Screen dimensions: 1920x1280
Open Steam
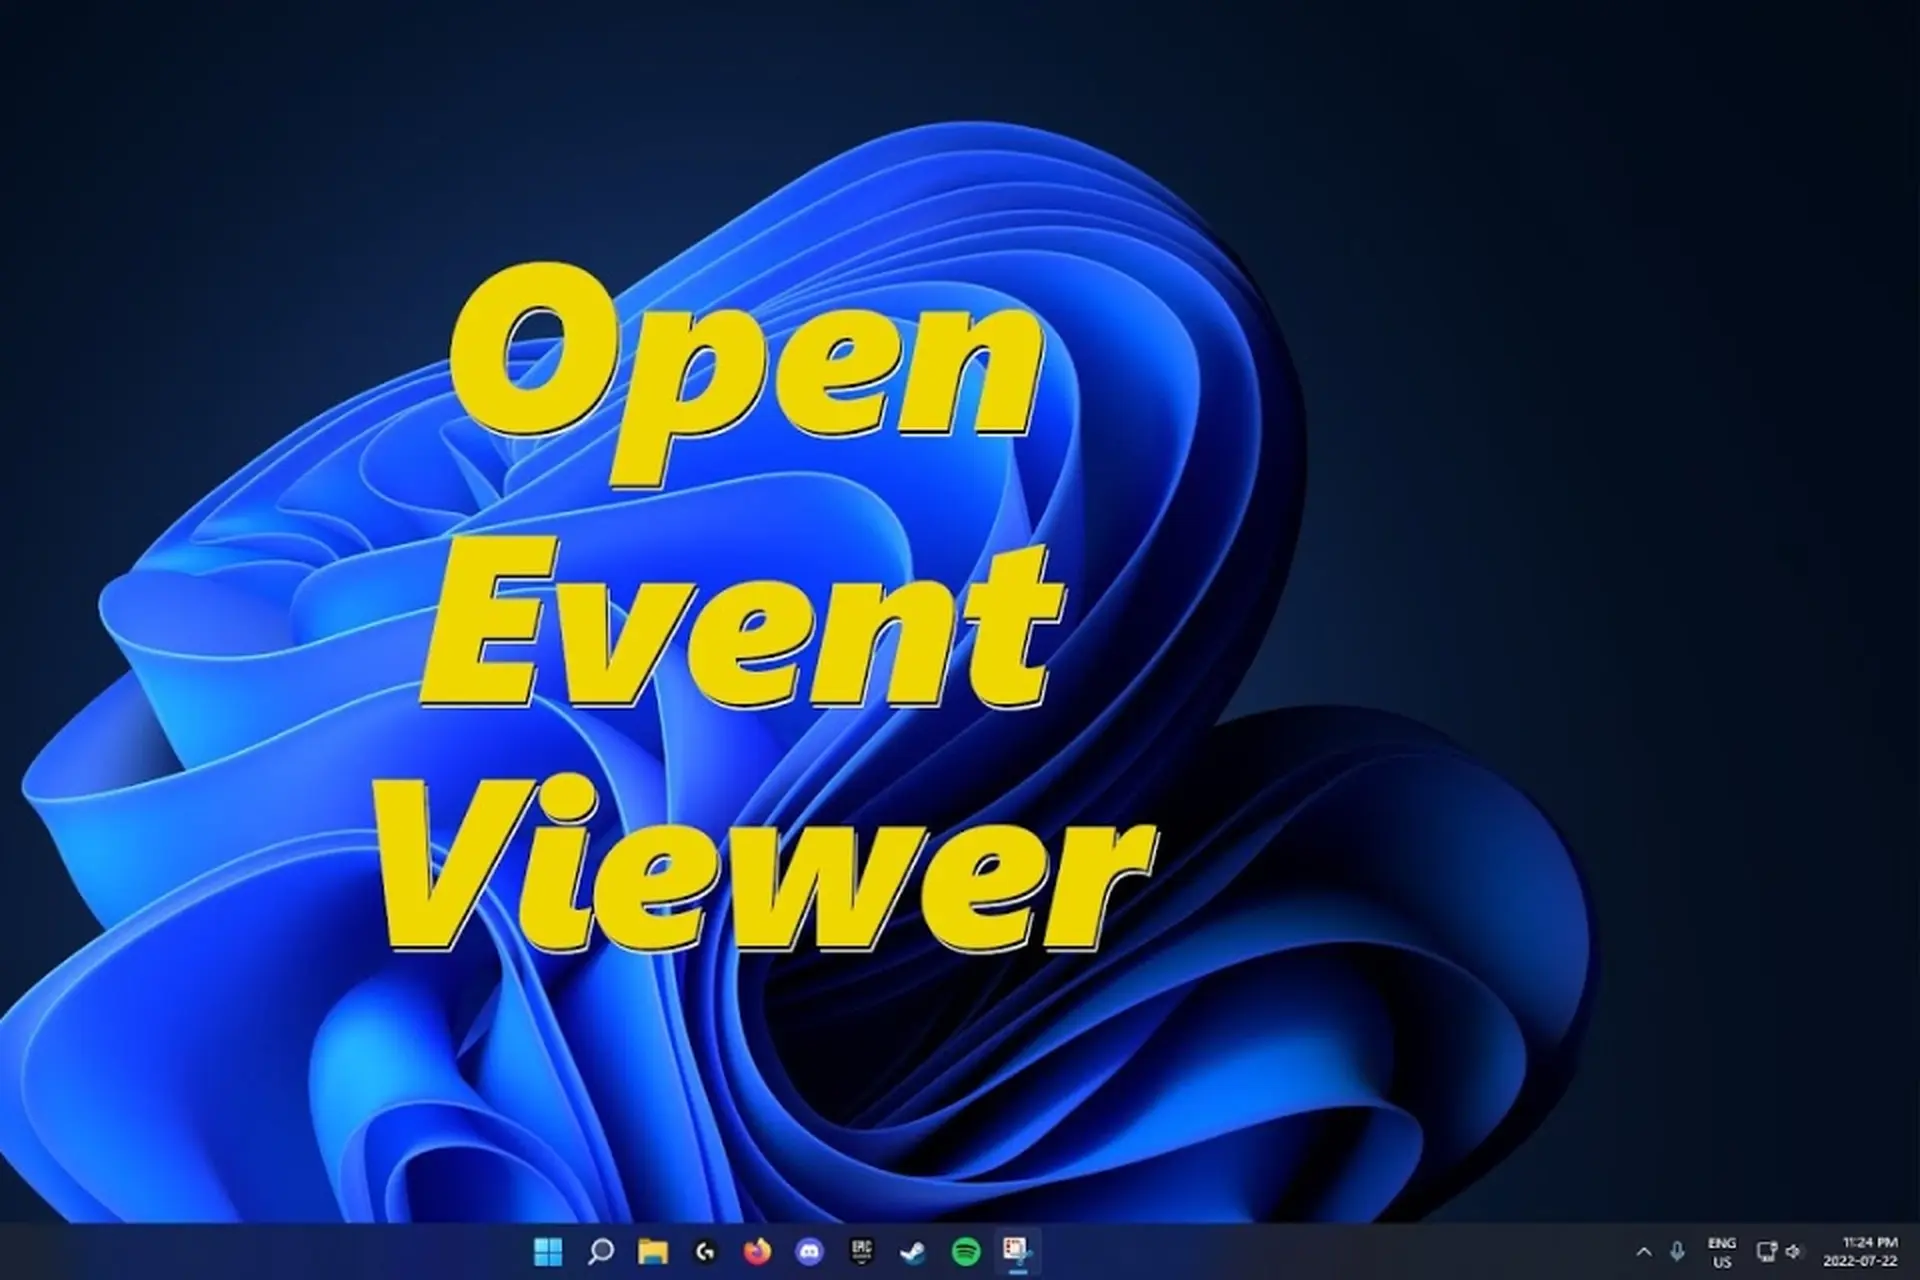point(912,1253)
